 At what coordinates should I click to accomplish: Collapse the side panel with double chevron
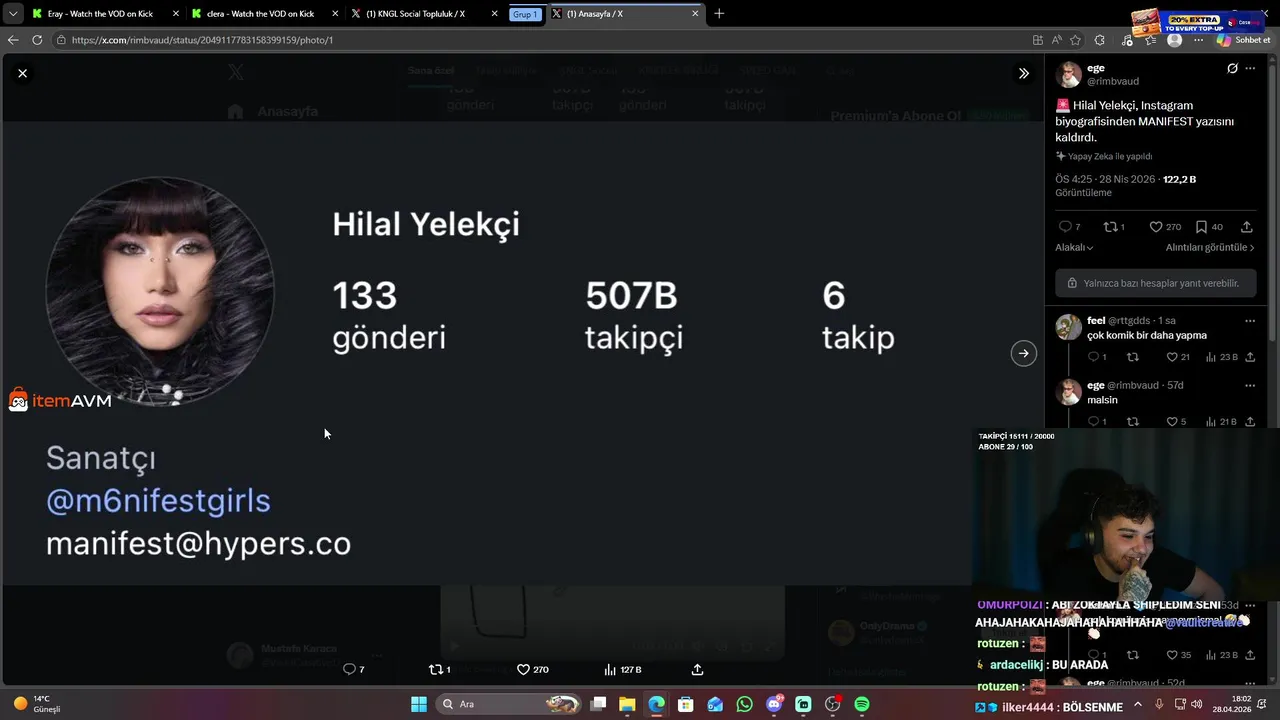[1023, 73]
